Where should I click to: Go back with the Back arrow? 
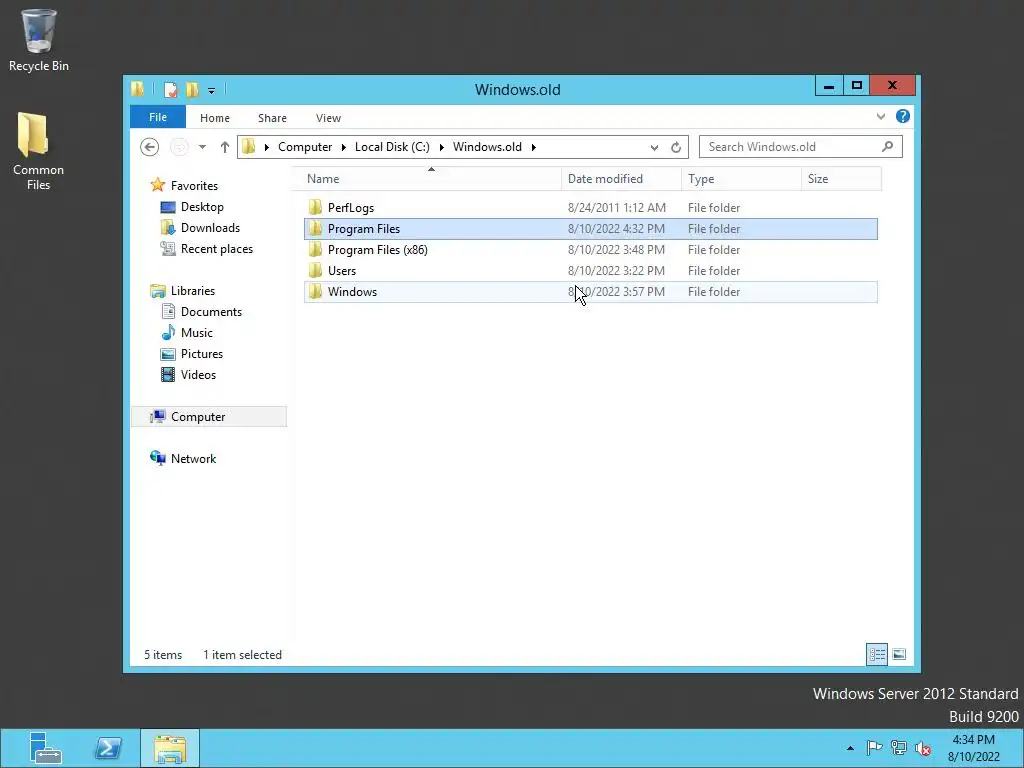coord(150,147)
